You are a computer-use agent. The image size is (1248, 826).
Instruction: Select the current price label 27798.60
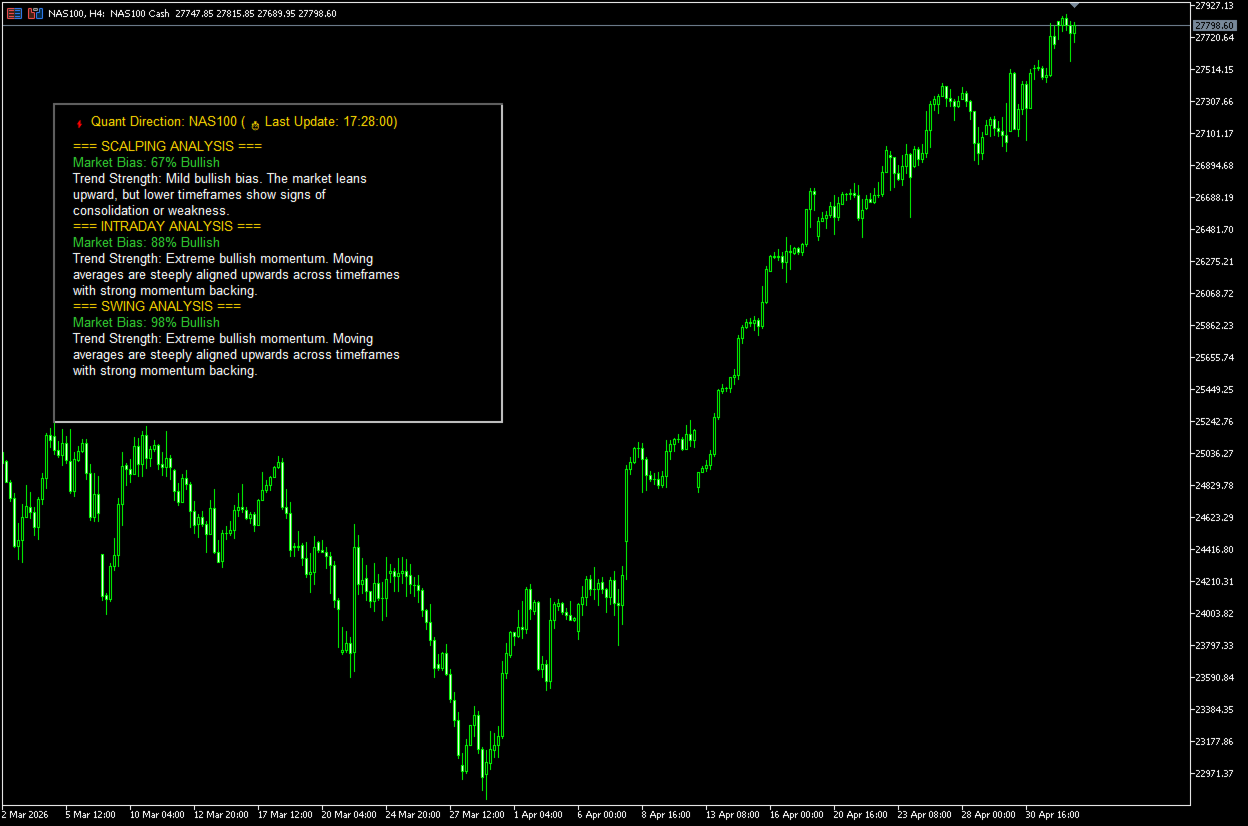(x=1214, y=25)
